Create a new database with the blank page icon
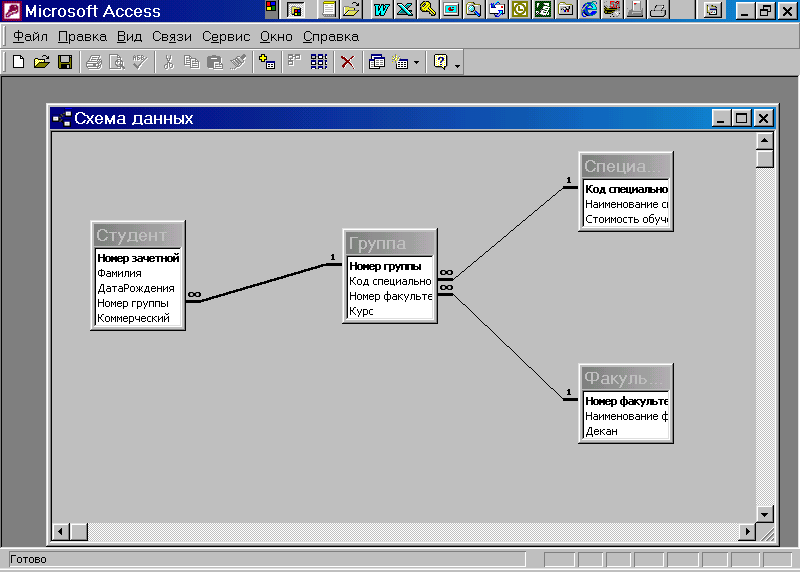This screenshot has height=572, width=800. point(18,62)
